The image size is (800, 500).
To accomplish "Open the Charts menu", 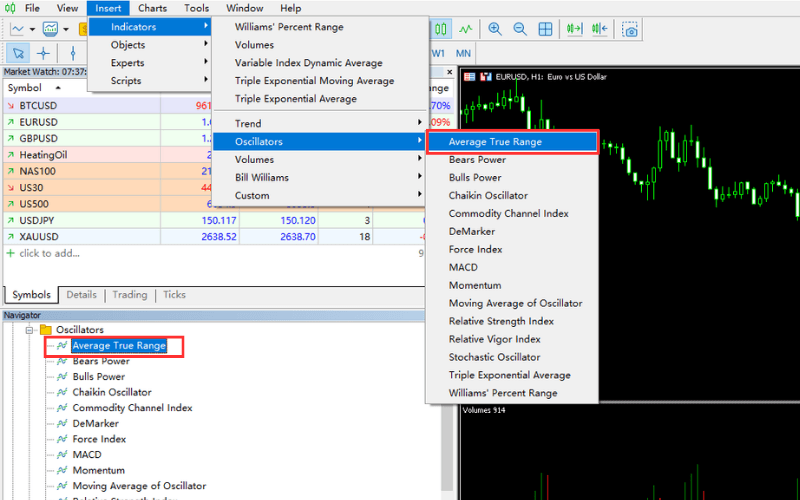I will (x=152, y=8).
